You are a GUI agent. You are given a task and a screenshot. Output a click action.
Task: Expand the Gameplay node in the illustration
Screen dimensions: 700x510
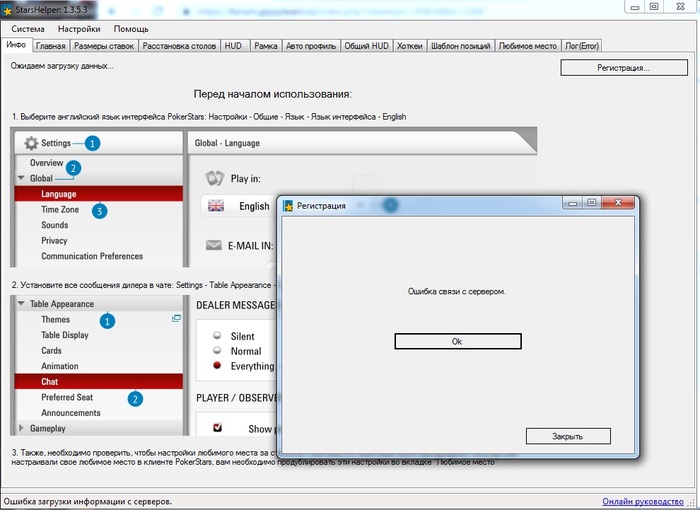click(21, 428)
